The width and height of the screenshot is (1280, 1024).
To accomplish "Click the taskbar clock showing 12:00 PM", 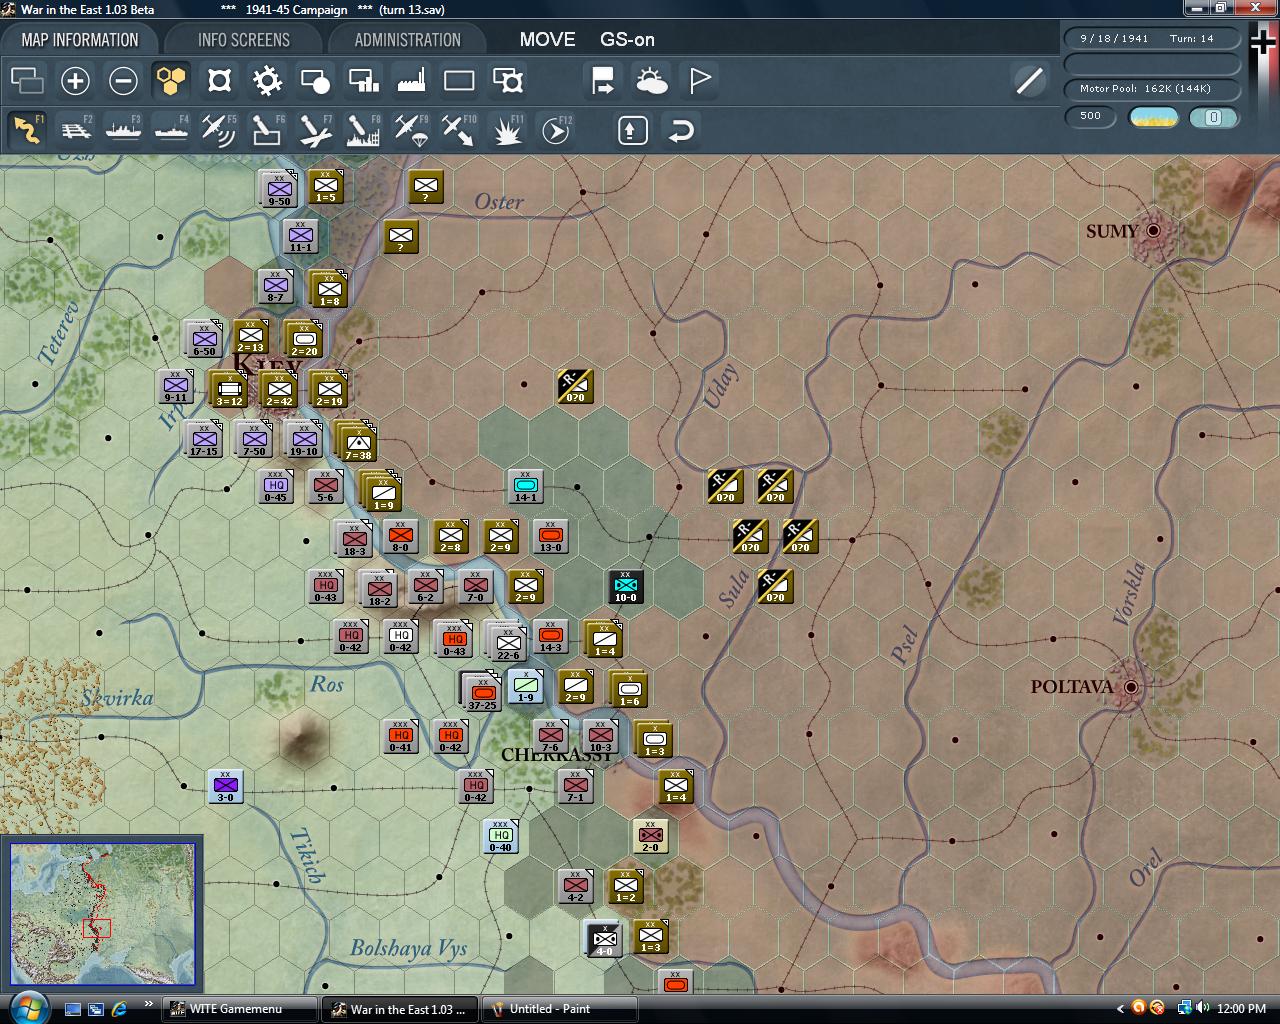I will [x=1242, y=1009].
